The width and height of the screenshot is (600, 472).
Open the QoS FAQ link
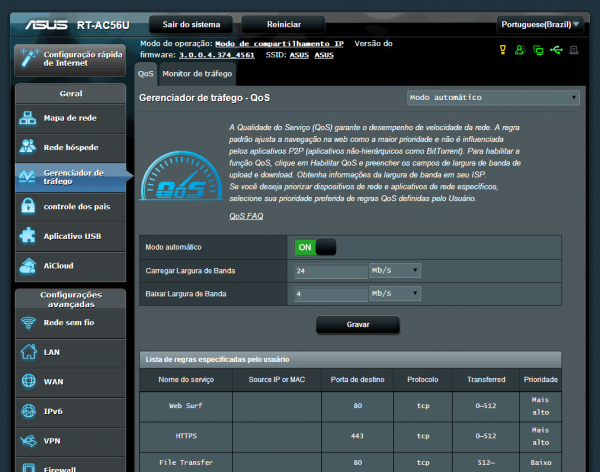pyautogui.click(x=246, y=216)
